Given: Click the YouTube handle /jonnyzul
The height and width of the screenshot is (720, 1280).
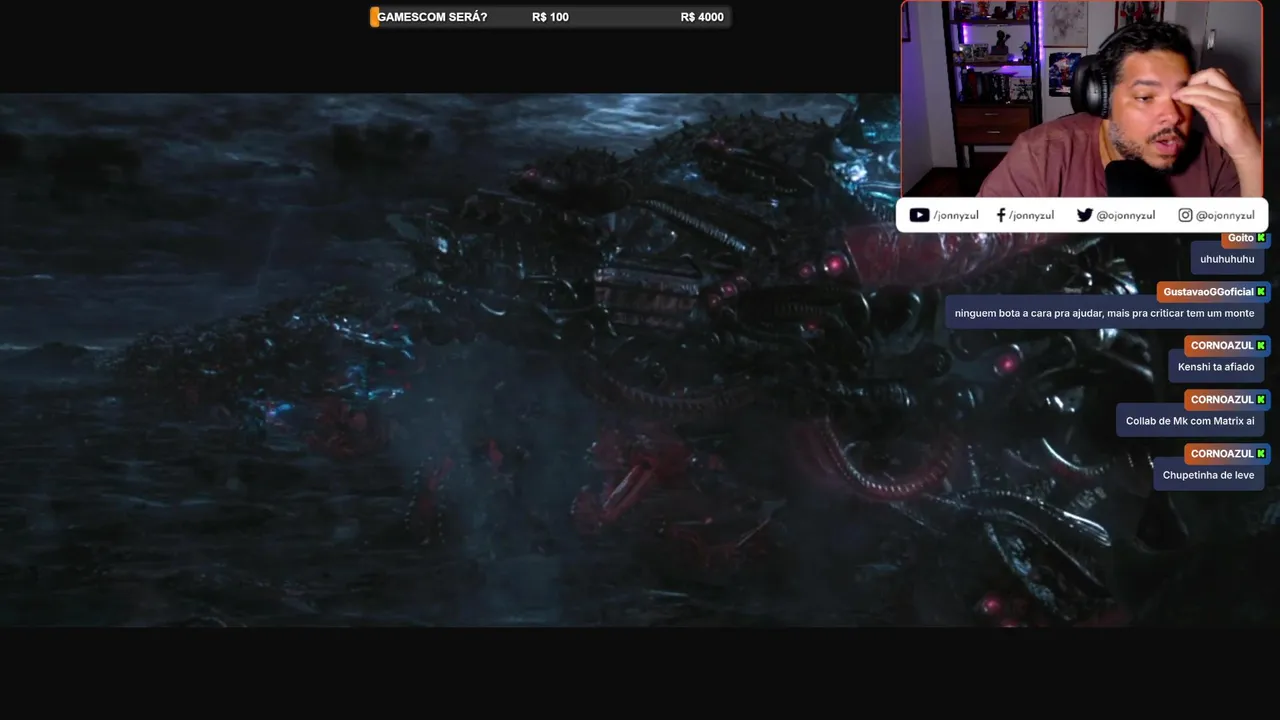Looking at the screenshot, I should click(x=956, y=216).
